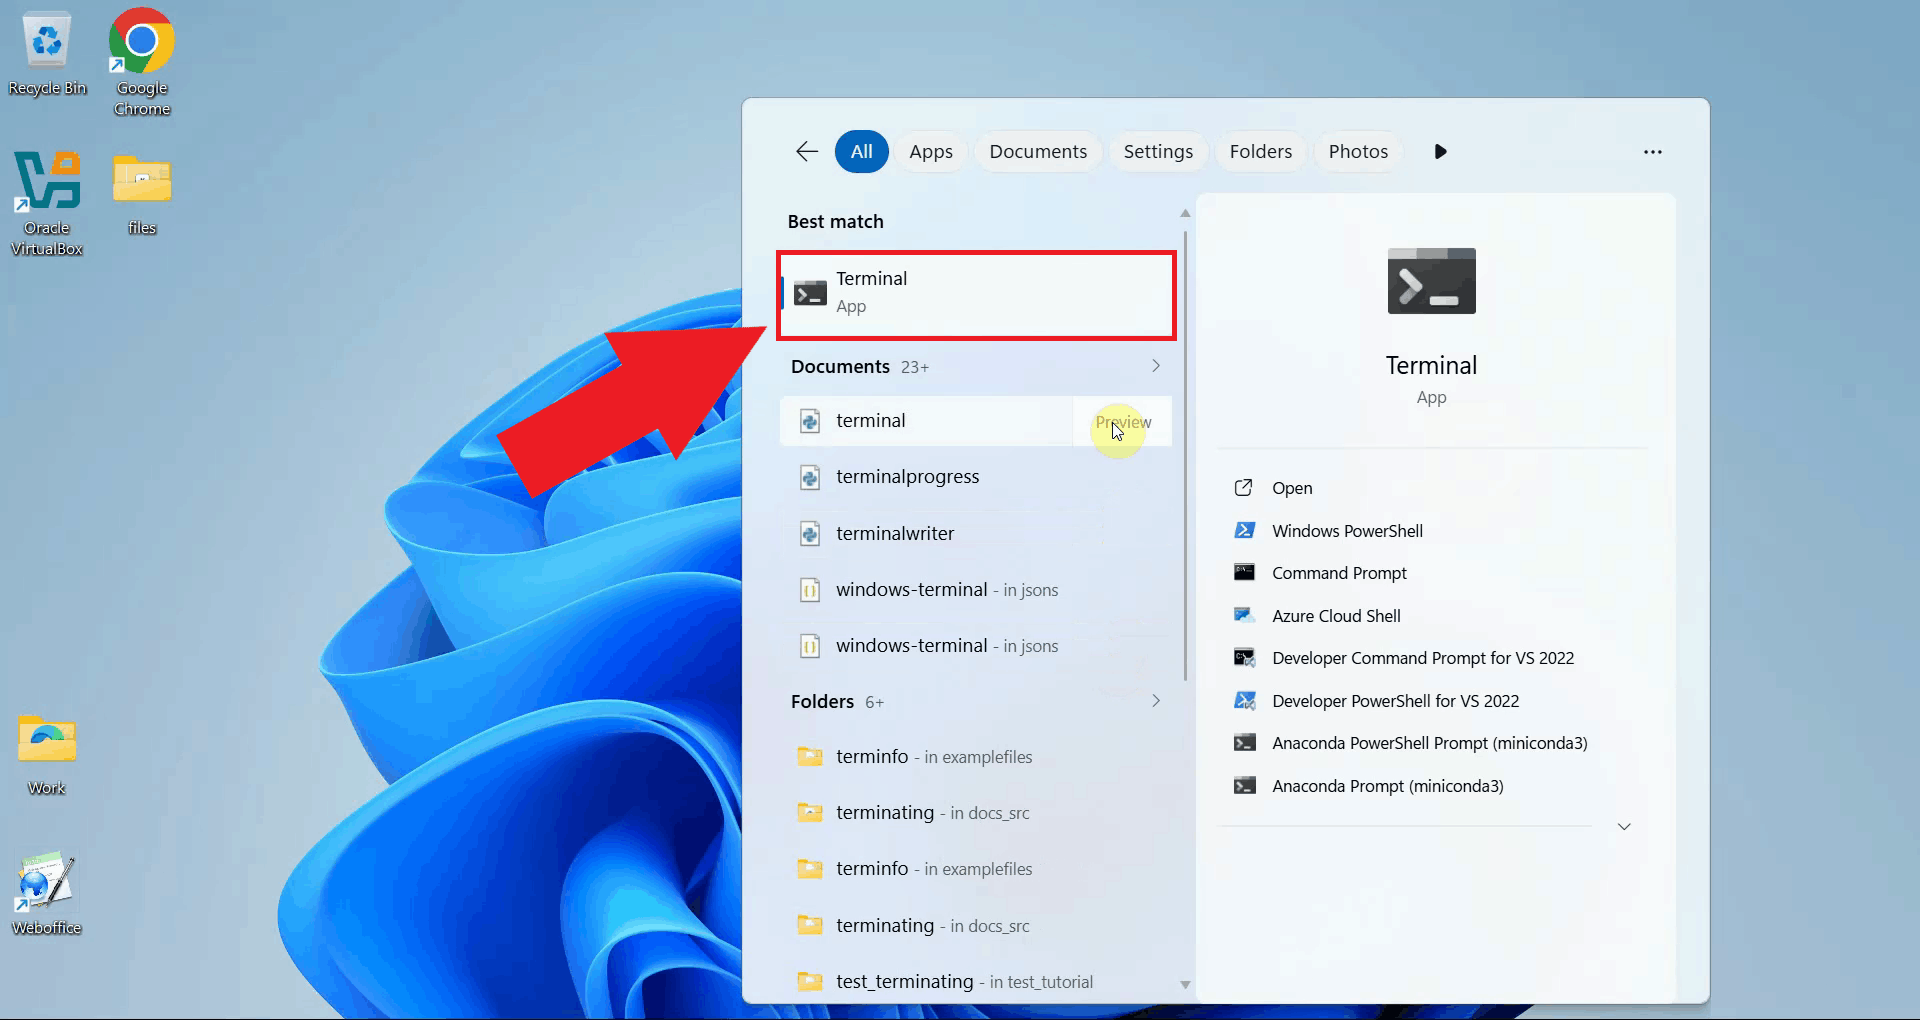Expand the Documents results section
Image resolution: width=1920 pixels, height=1020 pixels.
1156,366
